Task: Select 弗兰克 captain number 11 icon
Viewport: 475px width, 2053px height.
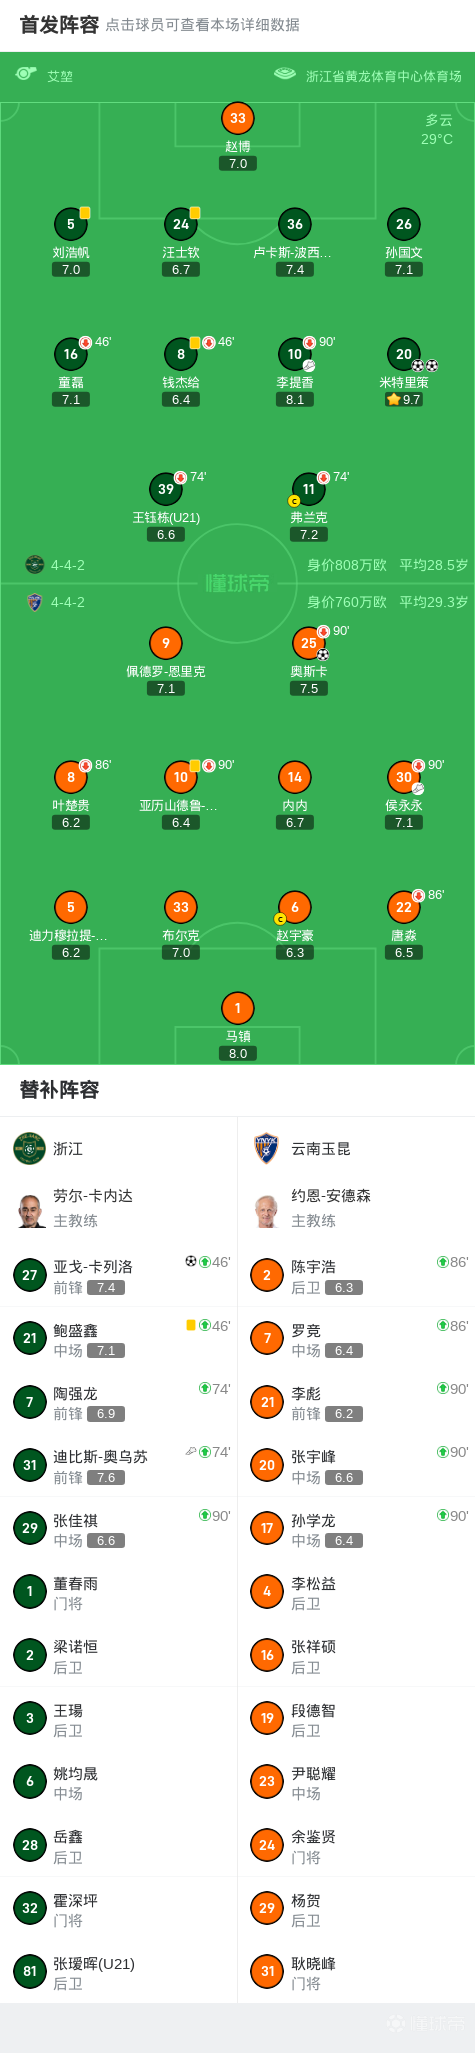Action: [x=308, y=489]
